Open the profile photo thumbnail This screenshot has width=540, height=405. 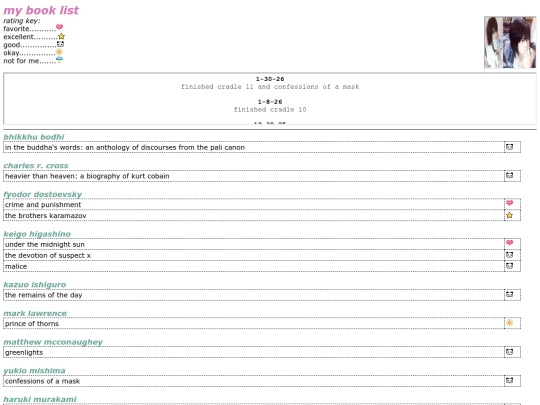pos(510,42)
